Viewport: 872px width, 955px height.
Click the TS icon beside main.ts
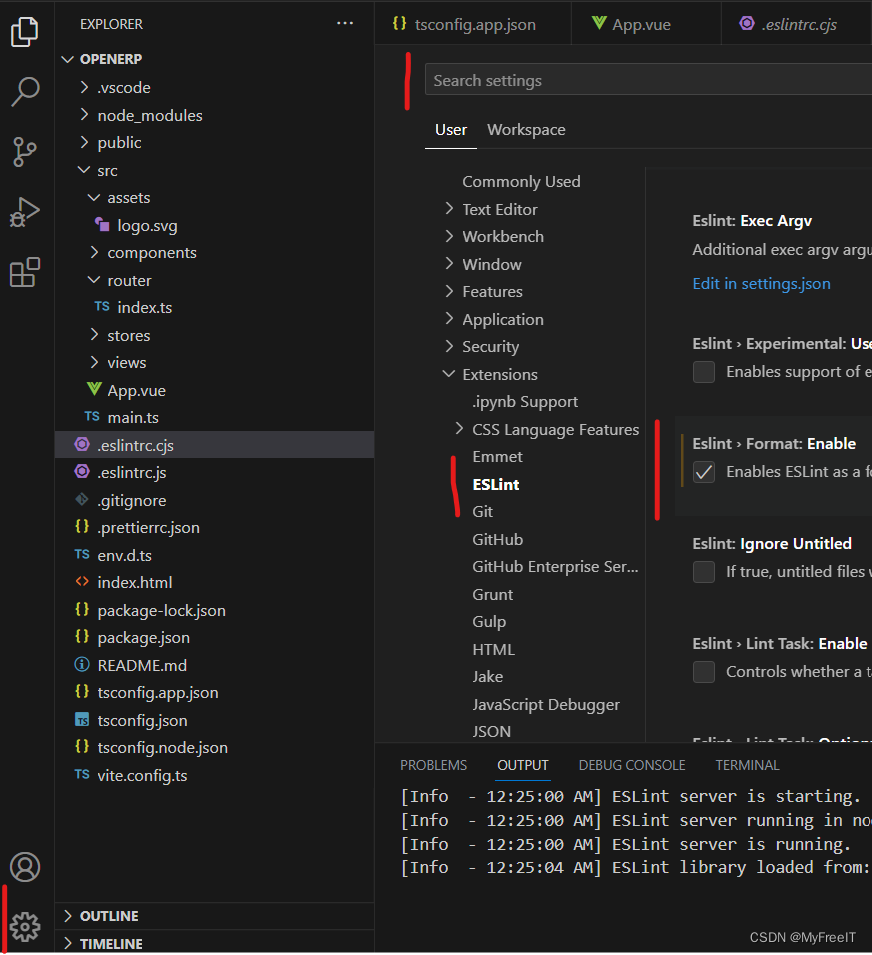[x=92, y=417]
